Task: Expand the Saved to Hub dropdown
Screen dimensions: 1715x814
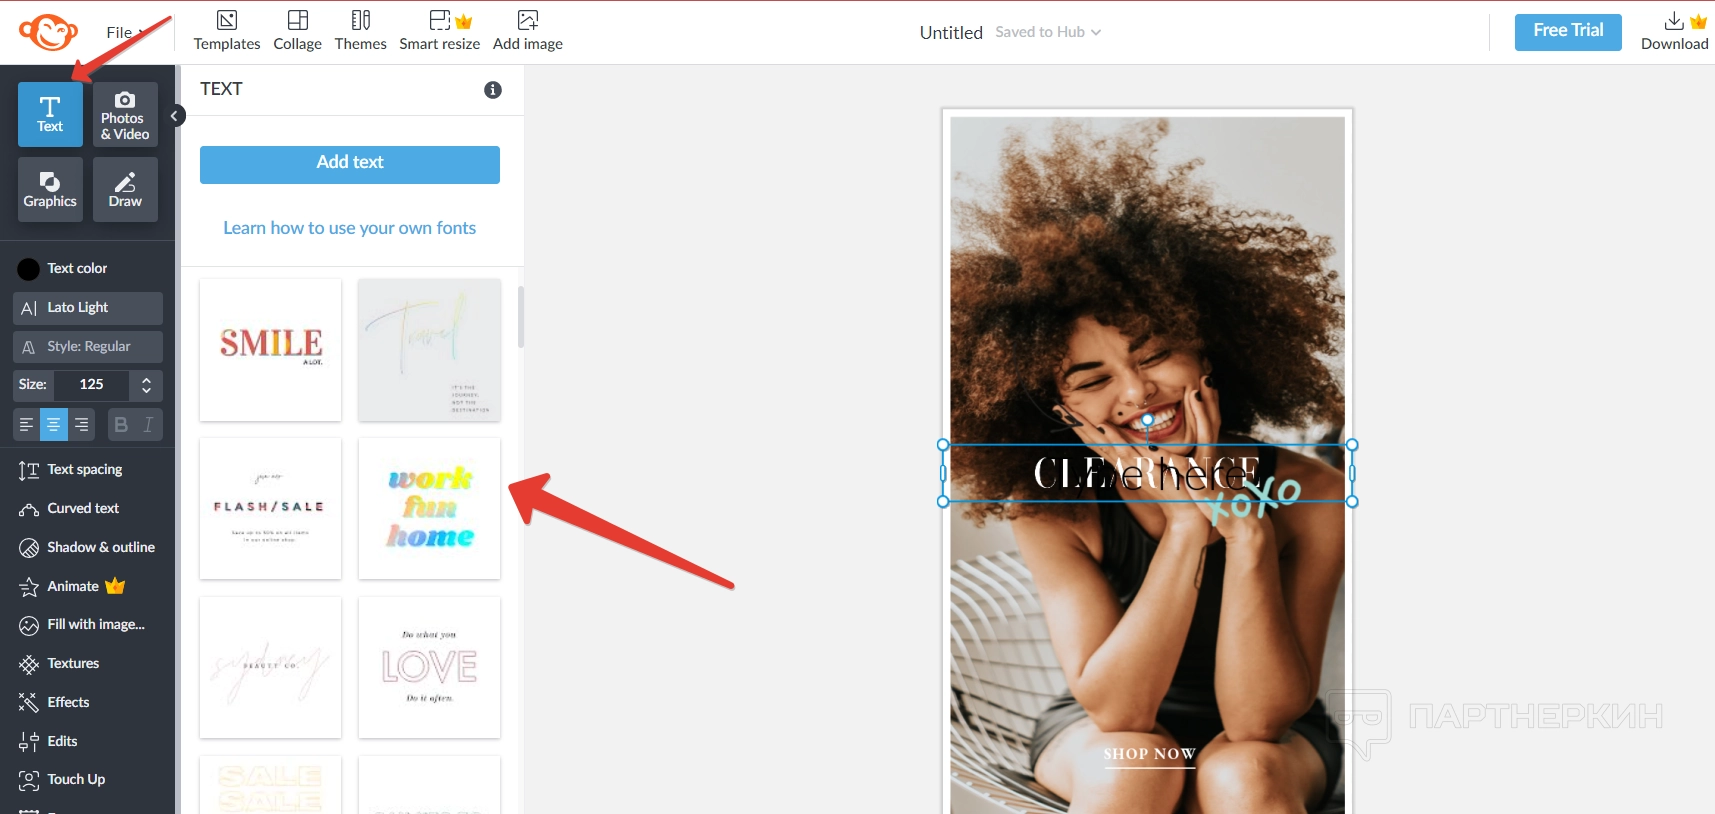Action: [1048, 32]
